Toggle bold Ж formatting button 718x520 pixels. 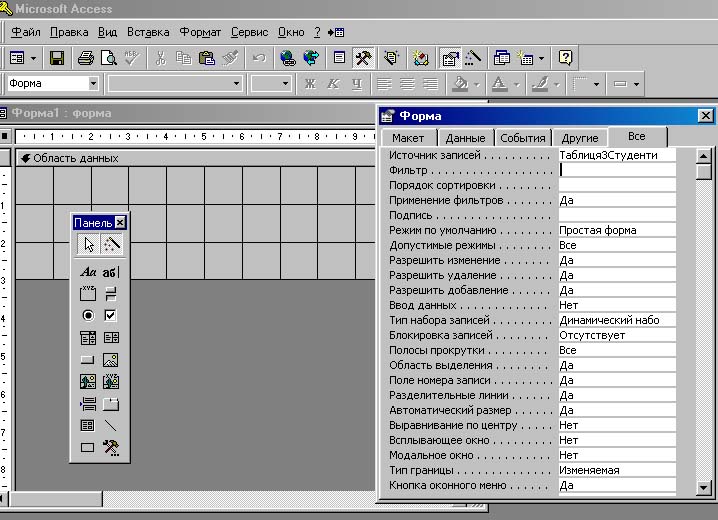pos(310,84)
